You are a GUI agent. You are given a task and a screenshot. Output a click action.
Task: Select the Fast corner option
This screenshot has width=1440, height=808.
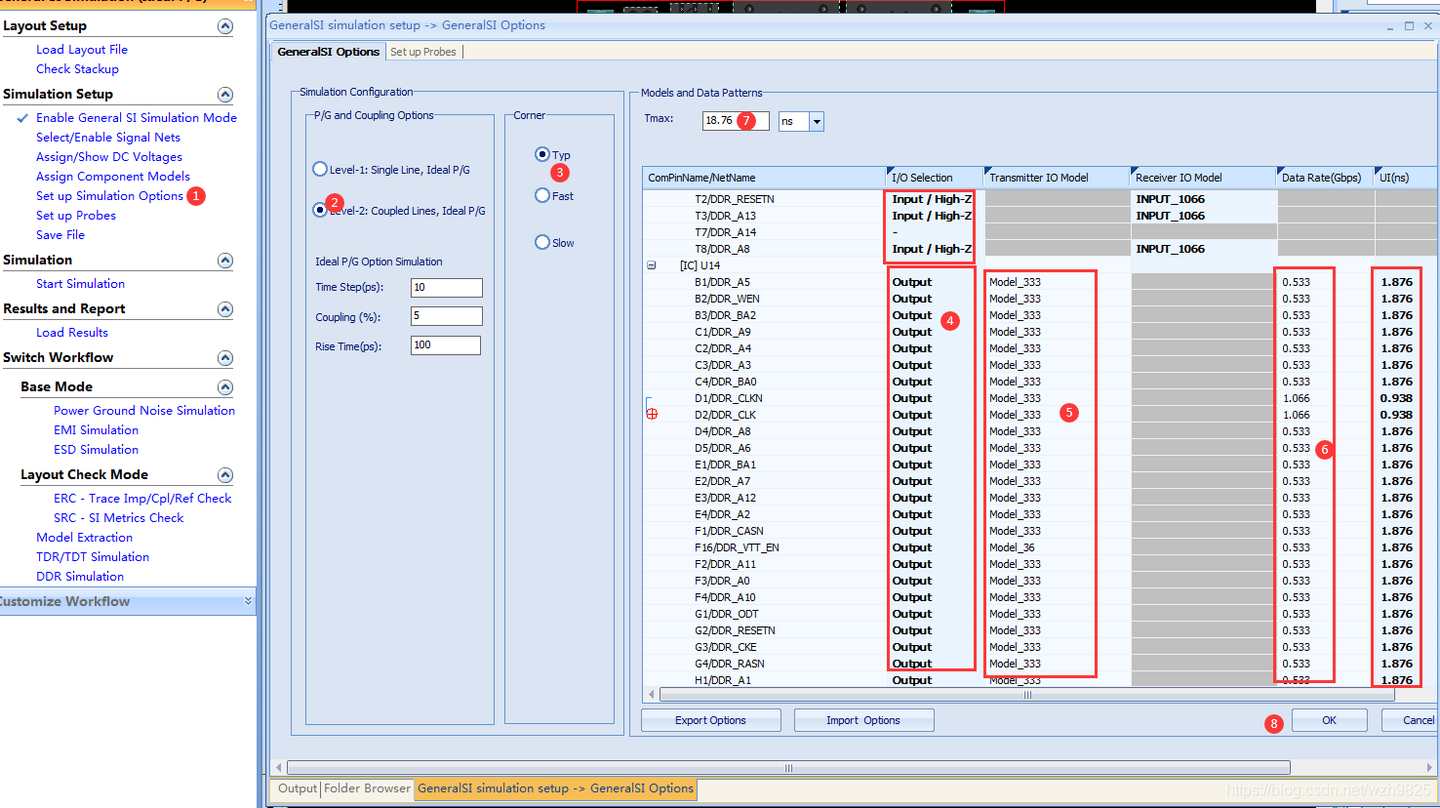(542, 195)
